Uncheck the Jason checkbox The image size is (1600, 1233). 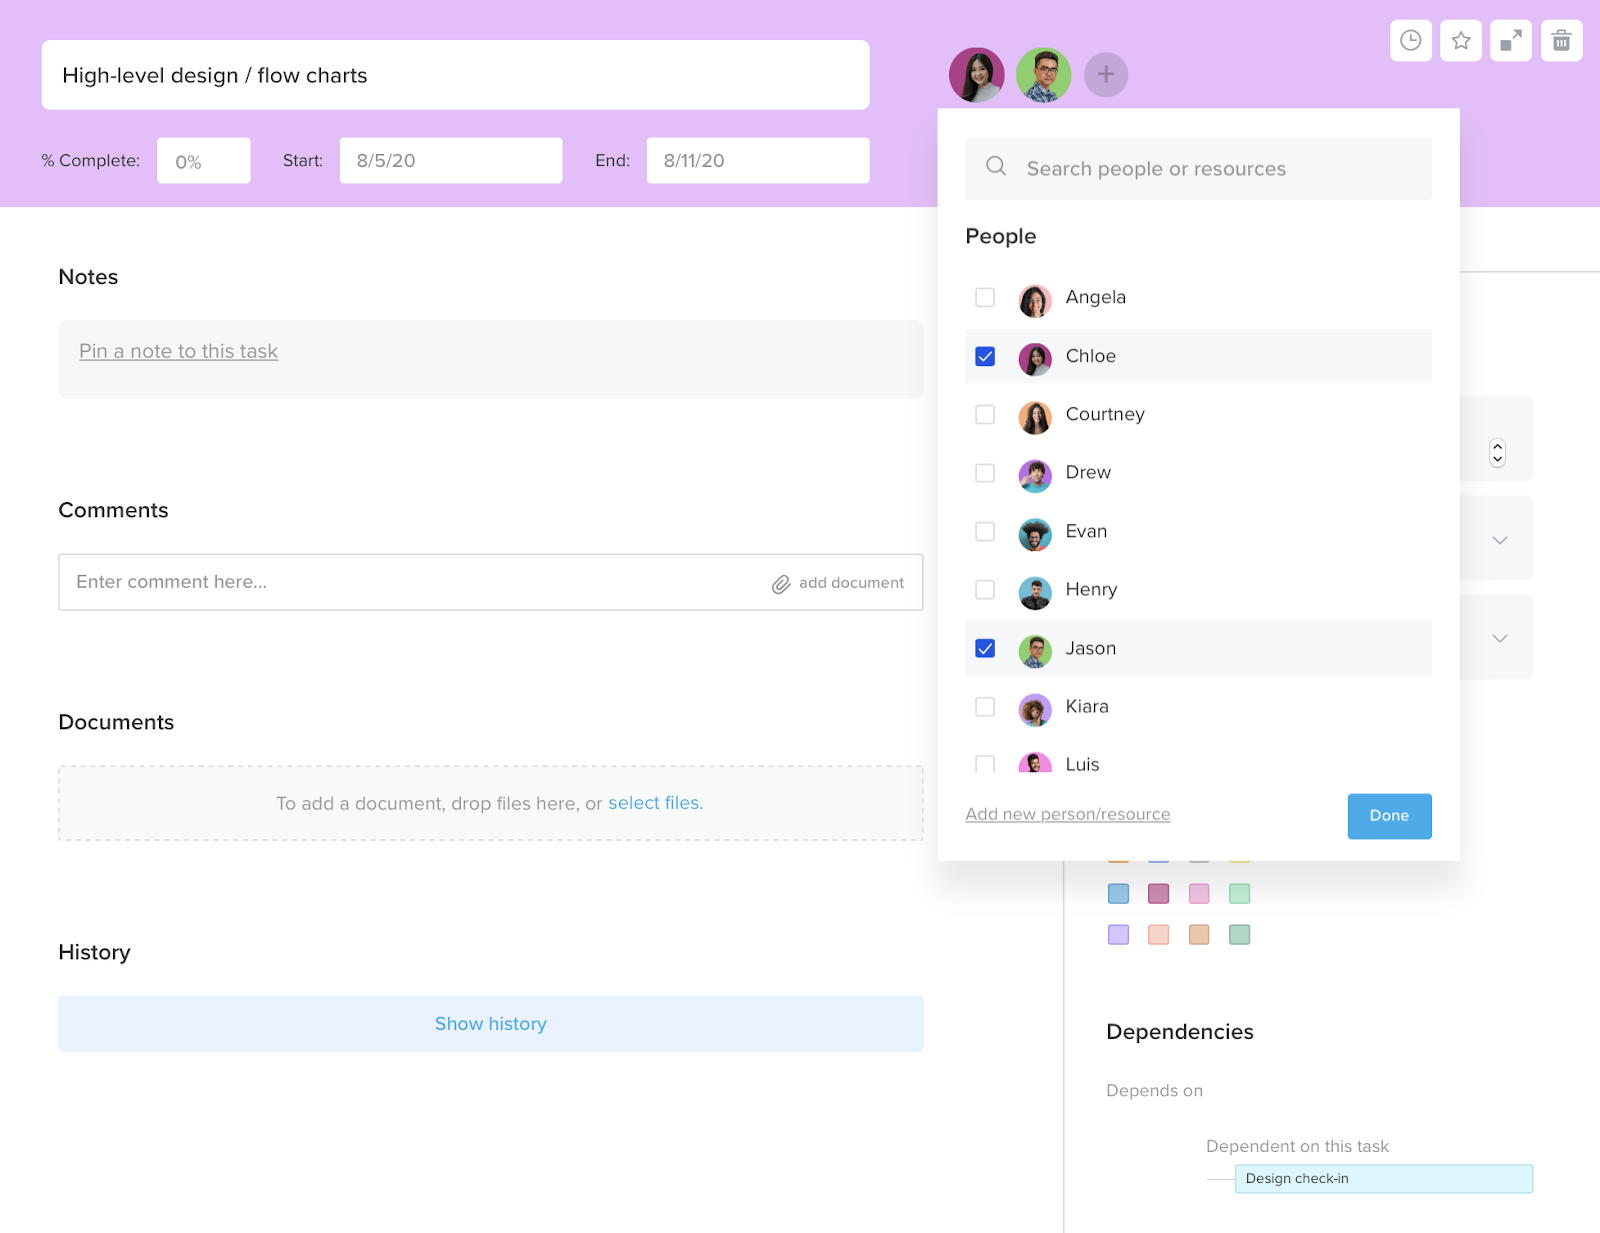coord(985,648)
